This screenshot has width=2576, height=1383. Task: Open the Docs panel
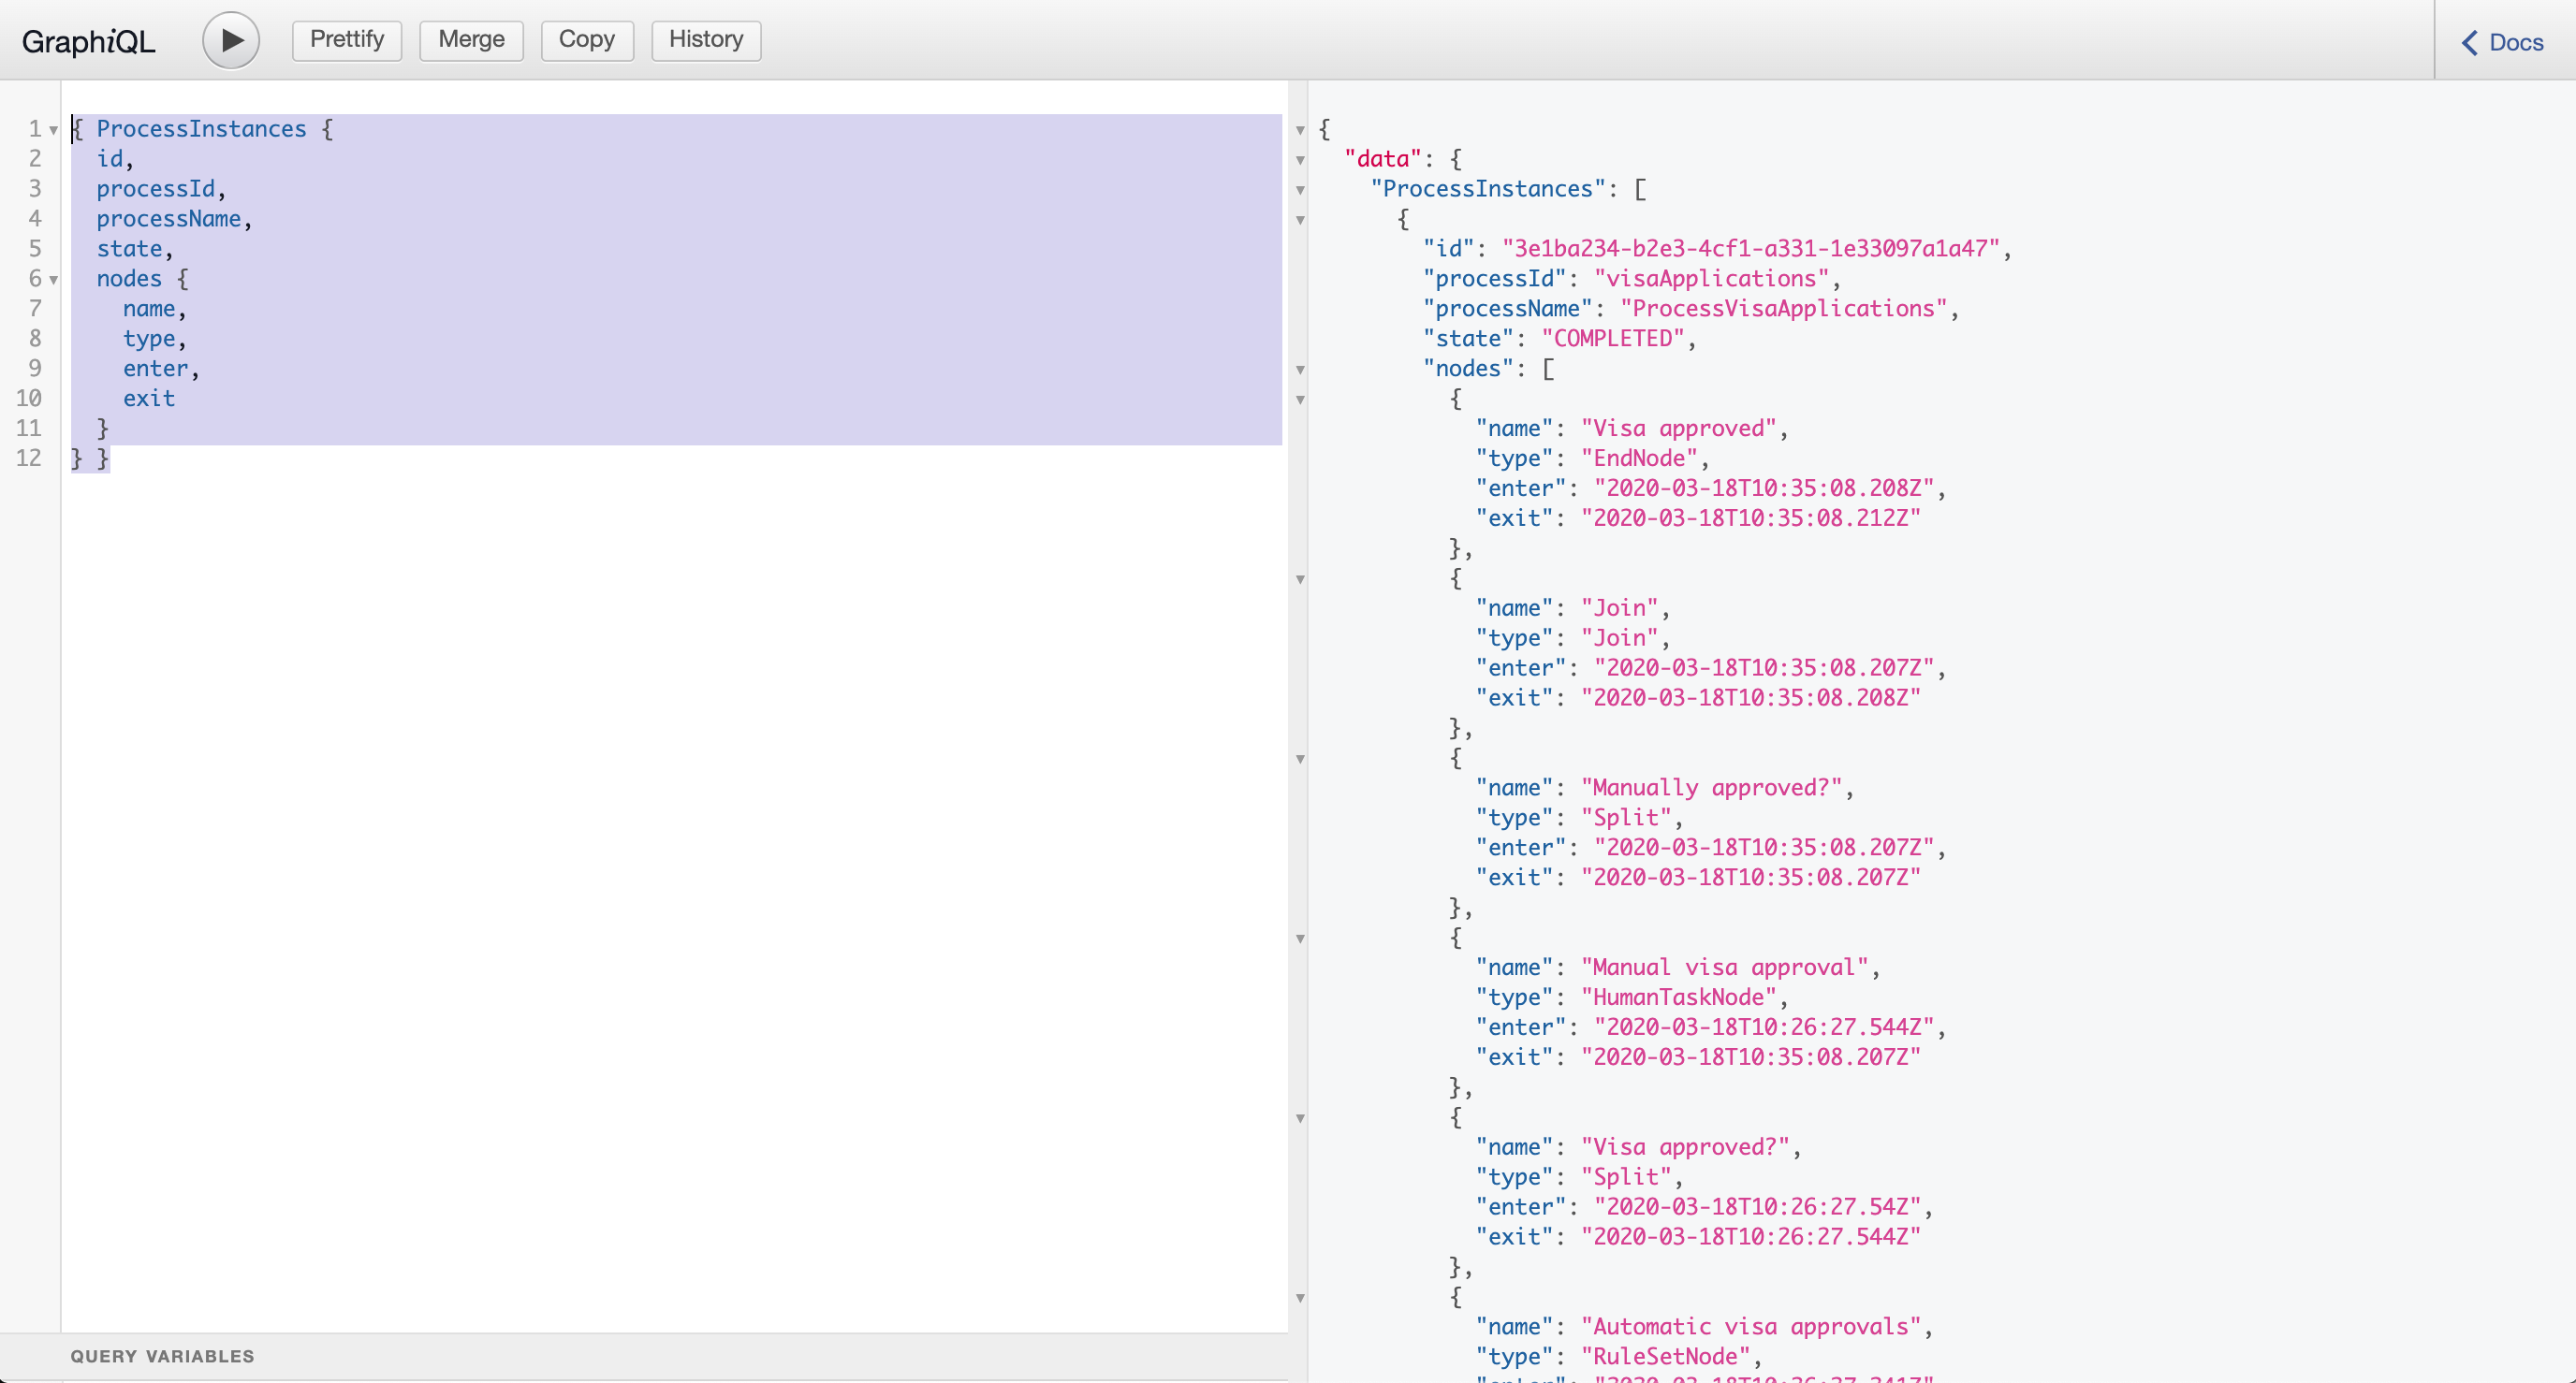click(x=2513, y=42)
